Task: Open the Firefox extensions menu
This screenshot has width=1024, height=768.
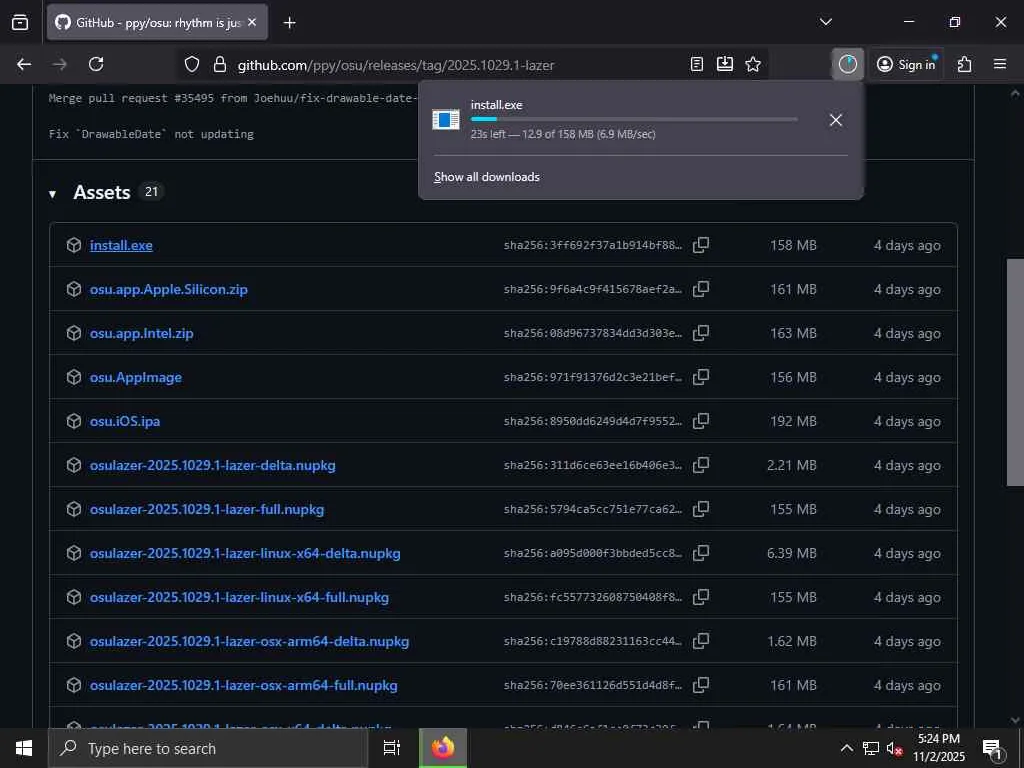Action: pyautogui.click(x=965, y=64)
